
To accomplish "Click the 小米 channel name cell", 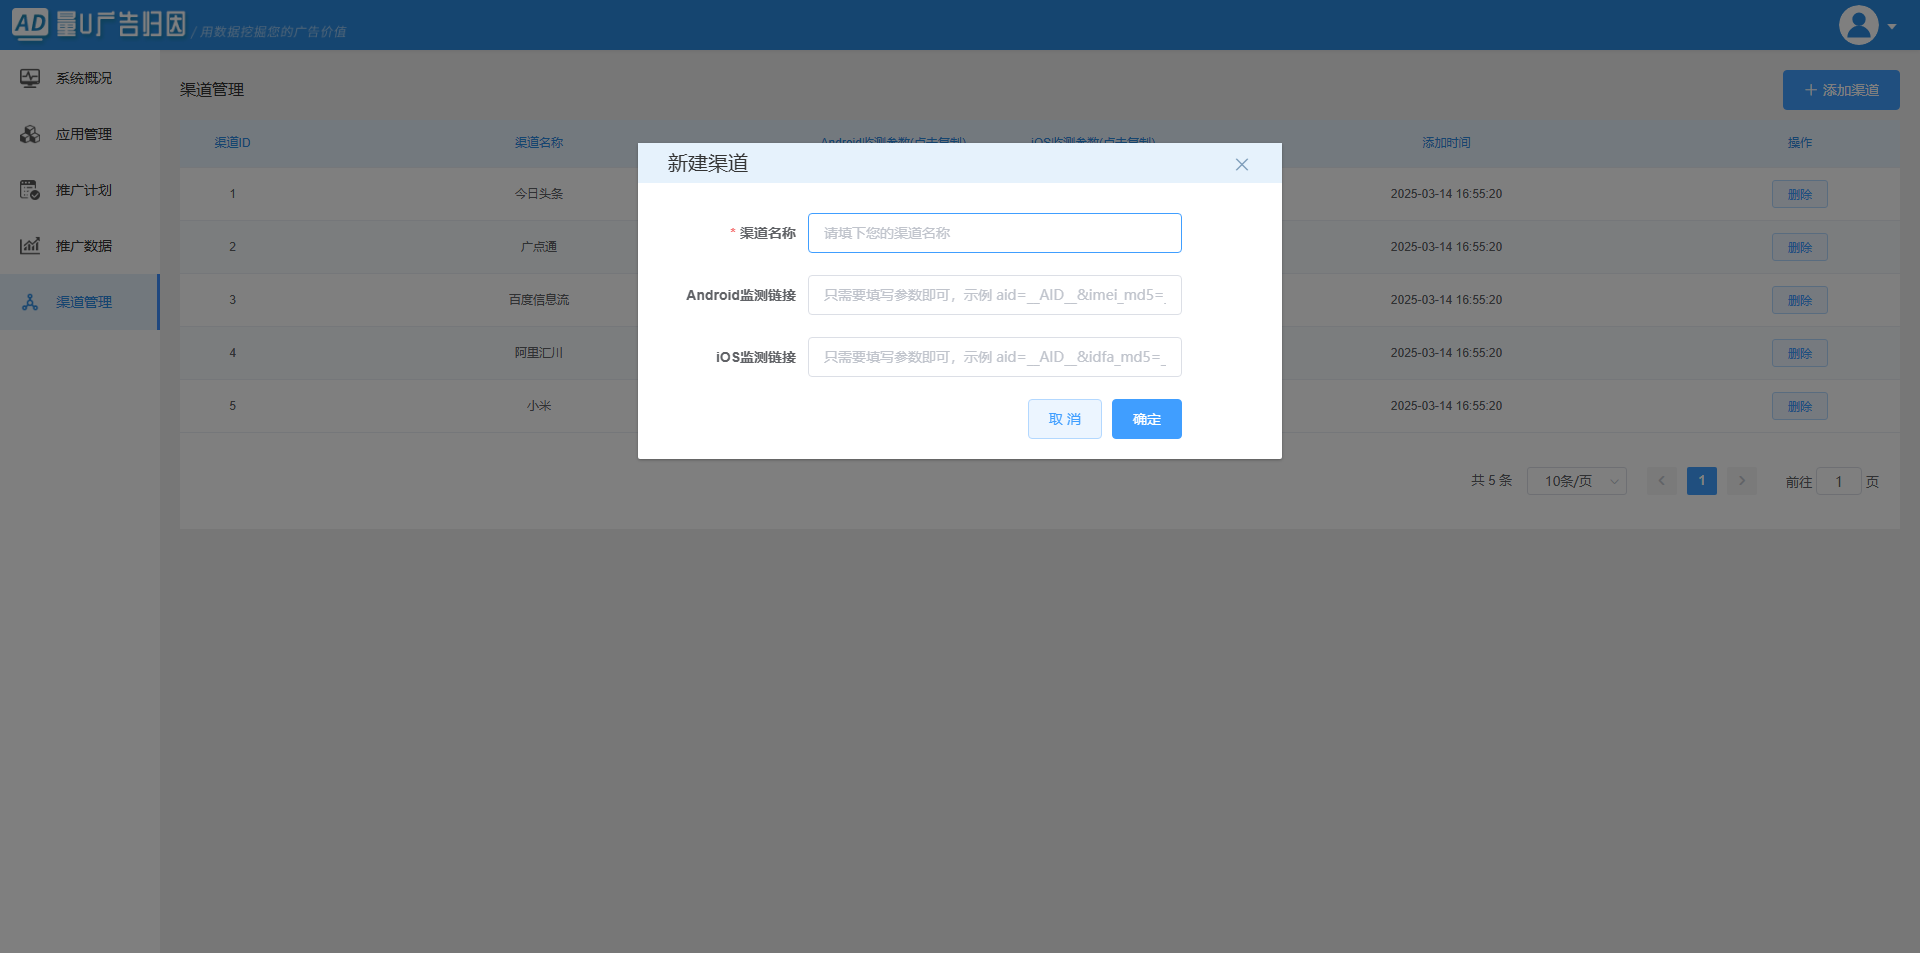I will (x=539, y=406).
